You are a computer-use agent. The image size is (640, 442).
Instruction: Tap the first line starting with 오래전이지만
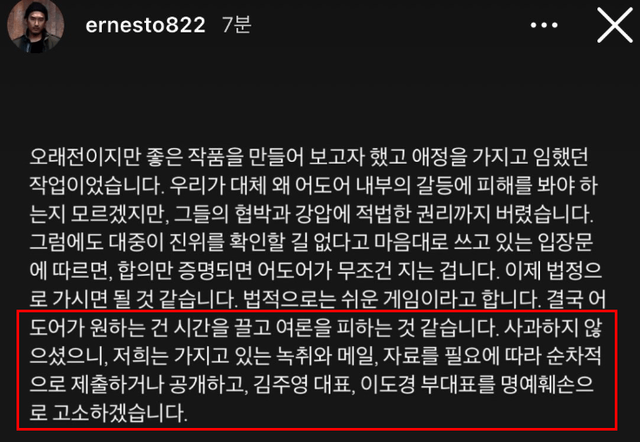309,157
